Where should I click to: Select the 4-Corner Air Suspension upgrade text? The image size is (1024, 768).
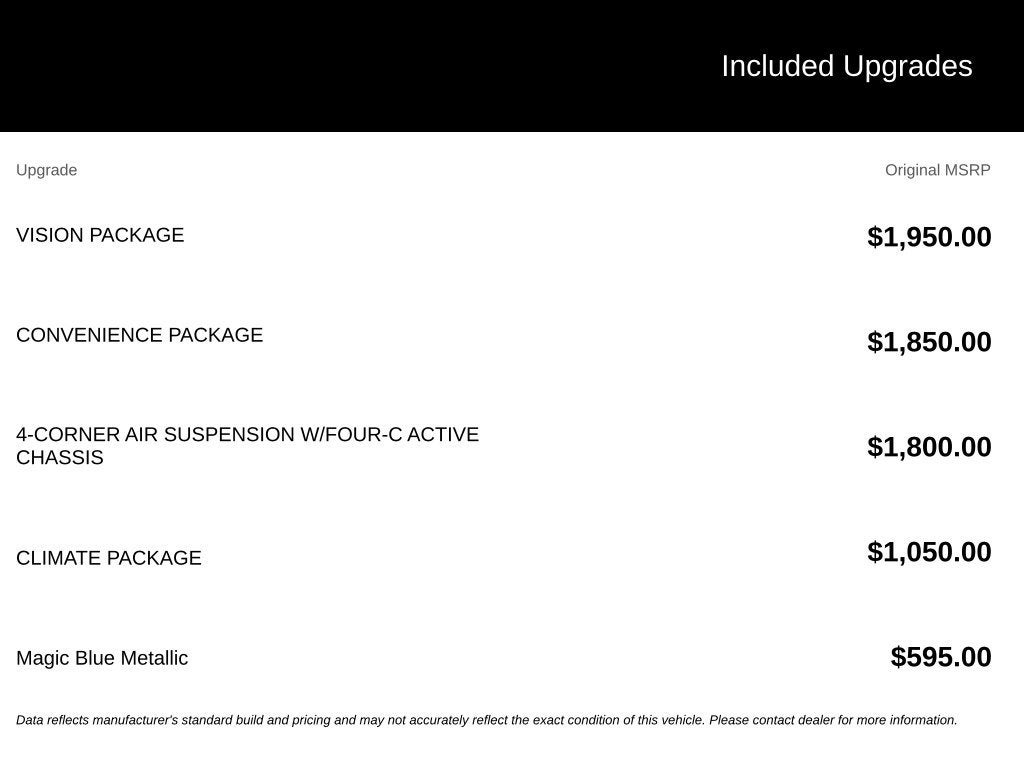[248, 446]
